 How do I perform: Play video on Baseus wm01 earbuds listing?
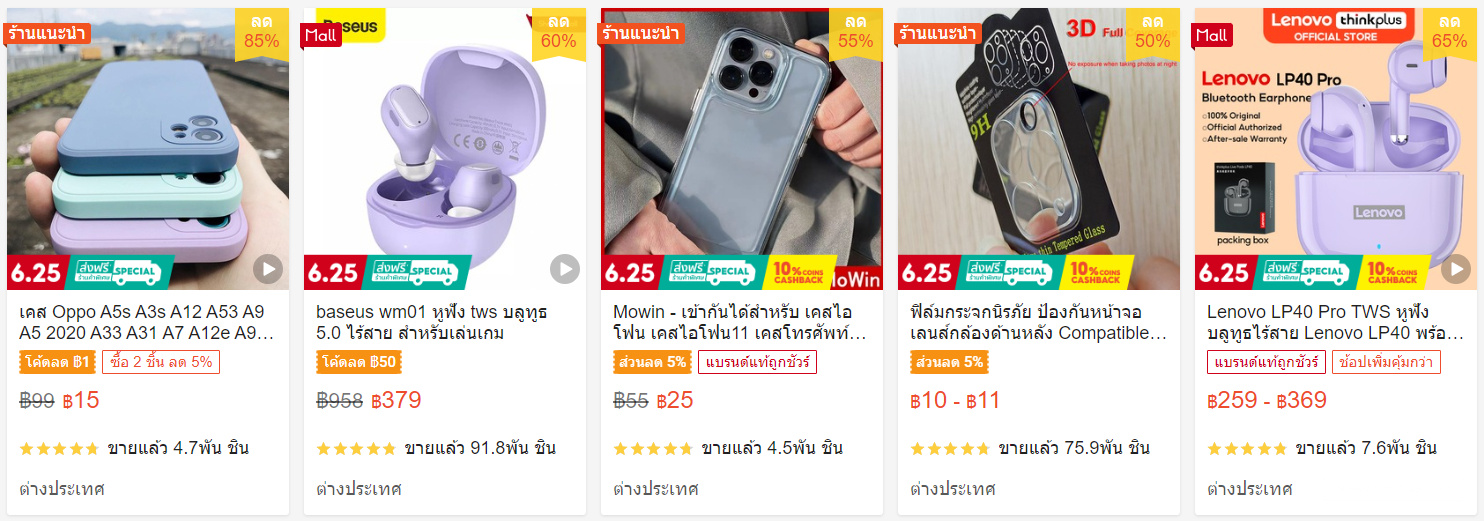[x=565, y=269]
